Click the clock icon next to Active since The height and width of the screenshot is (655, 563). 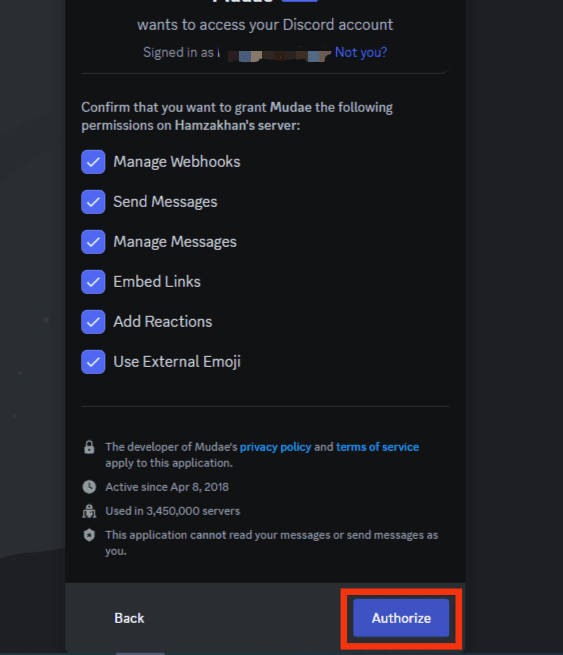point(89,487)
